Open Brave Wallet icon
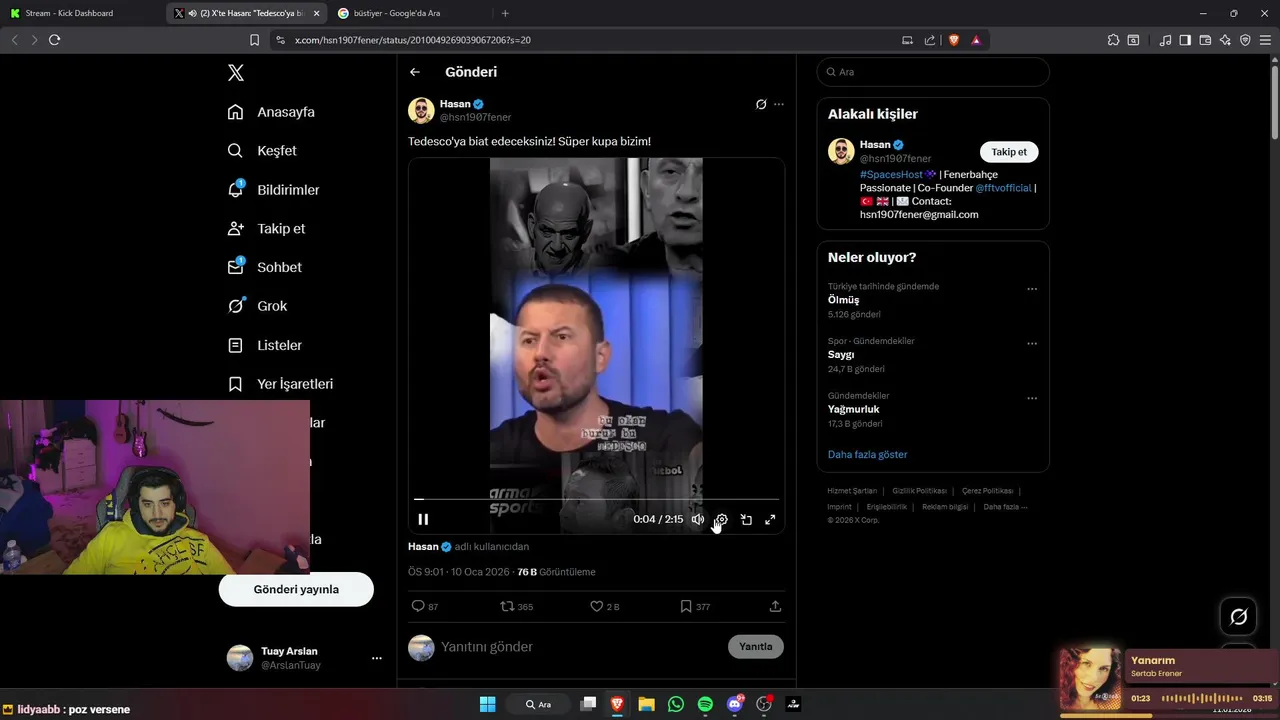 tap(1205, 40)
